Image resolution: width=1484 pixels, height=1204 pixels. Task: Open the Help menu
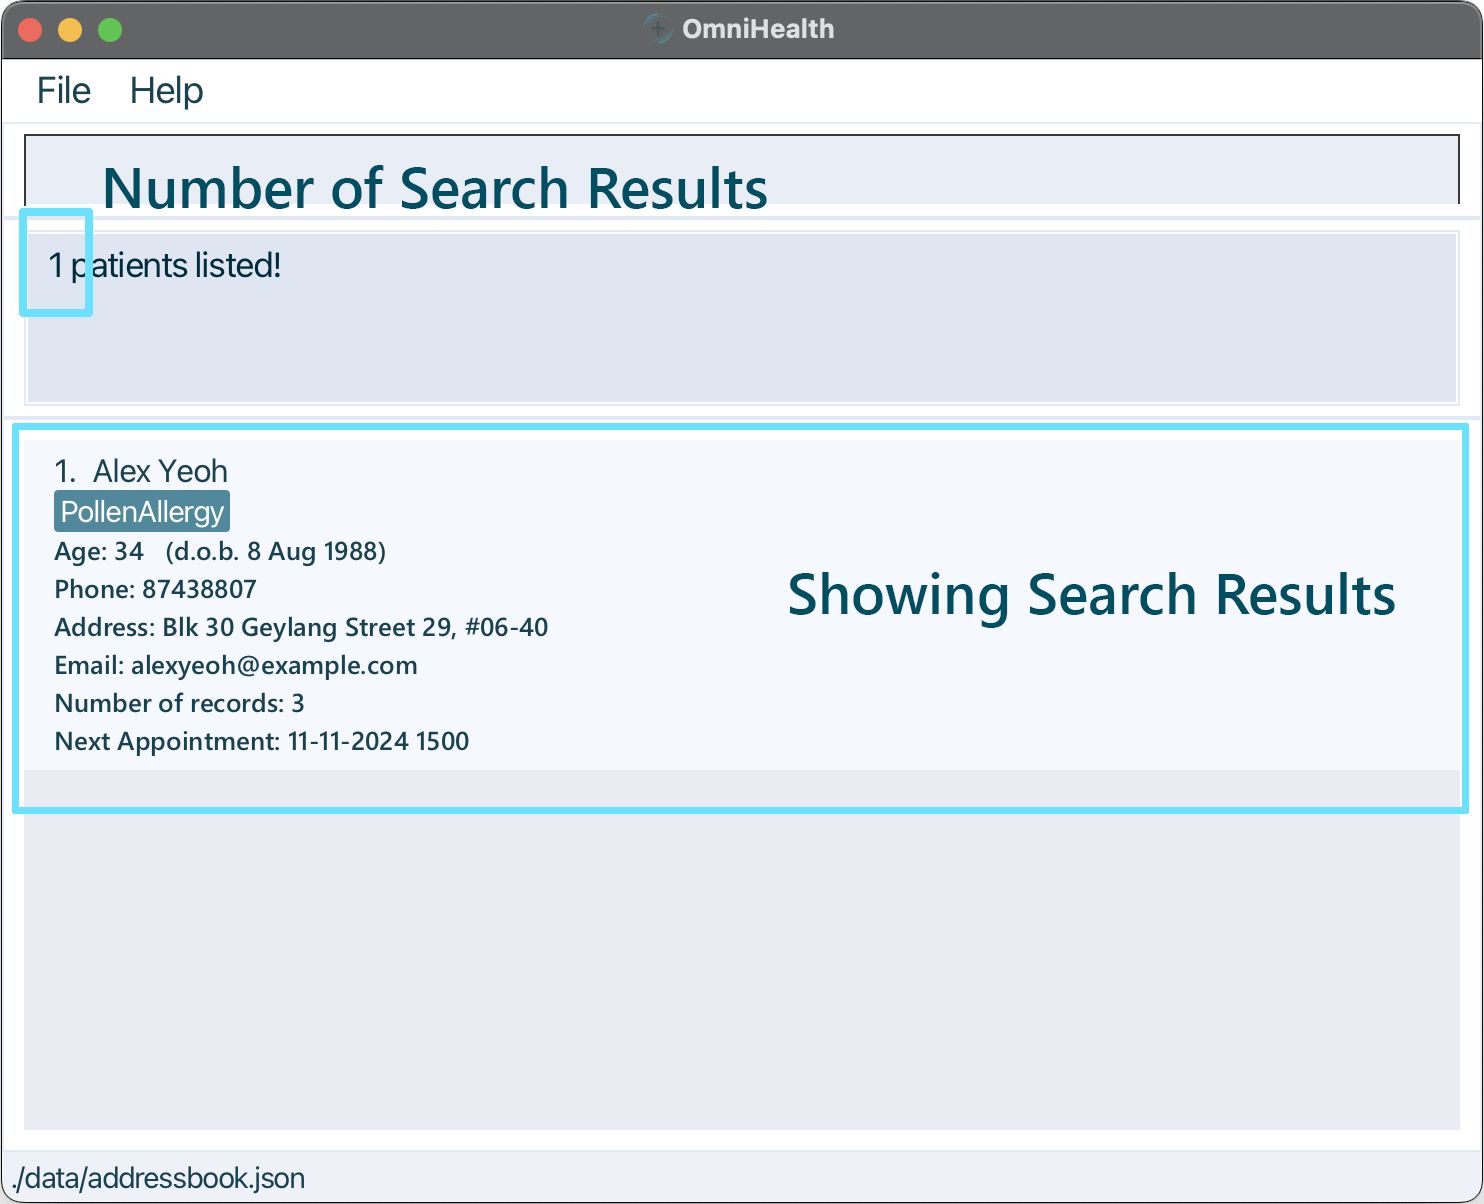167,91
